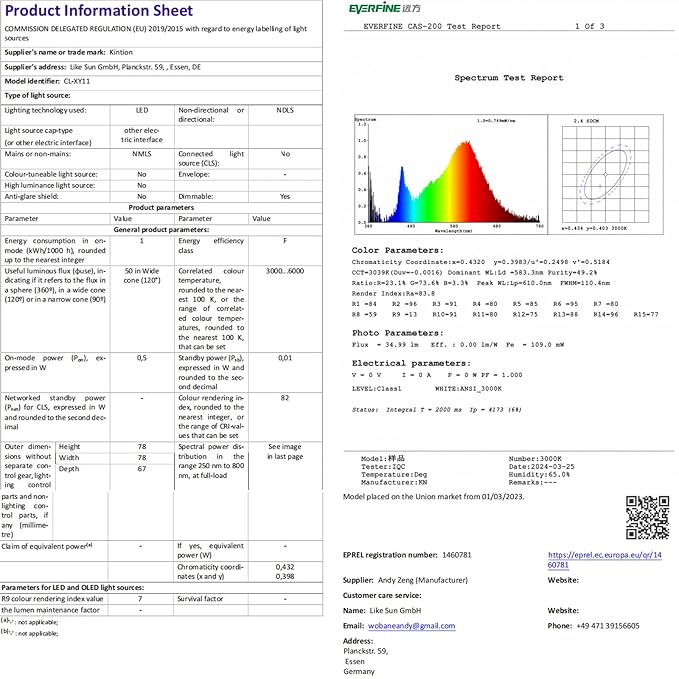Screen dimensions: 679x679
Task: Click the rainbow spectrum graph
Action: pos(448,172)
